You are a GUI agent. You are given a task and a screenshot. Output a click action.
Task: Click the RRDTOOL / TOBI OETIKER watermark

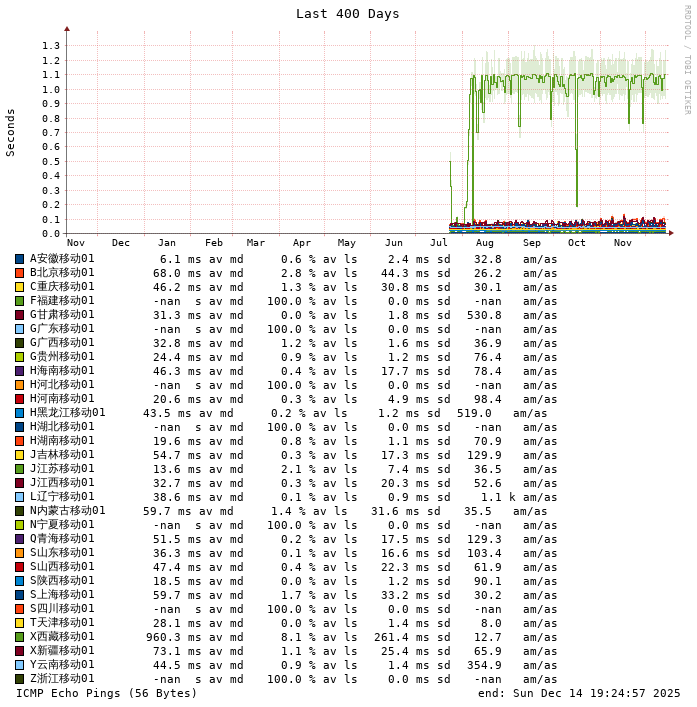687,60
